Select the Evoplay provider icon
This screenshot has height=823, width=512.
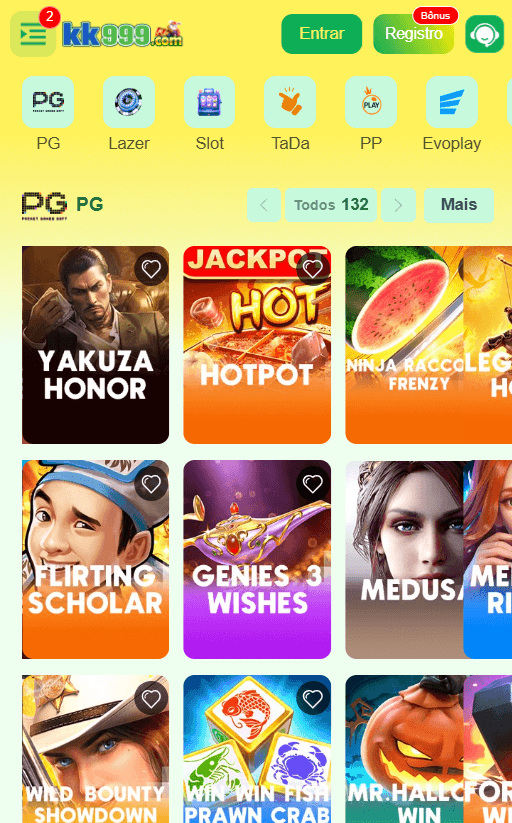(x=452, y=102)
